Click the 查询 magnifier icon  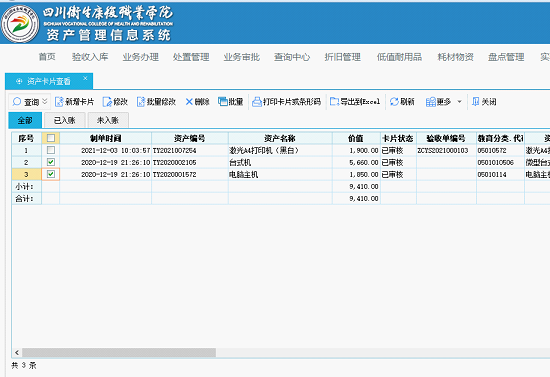pos(16,102)
